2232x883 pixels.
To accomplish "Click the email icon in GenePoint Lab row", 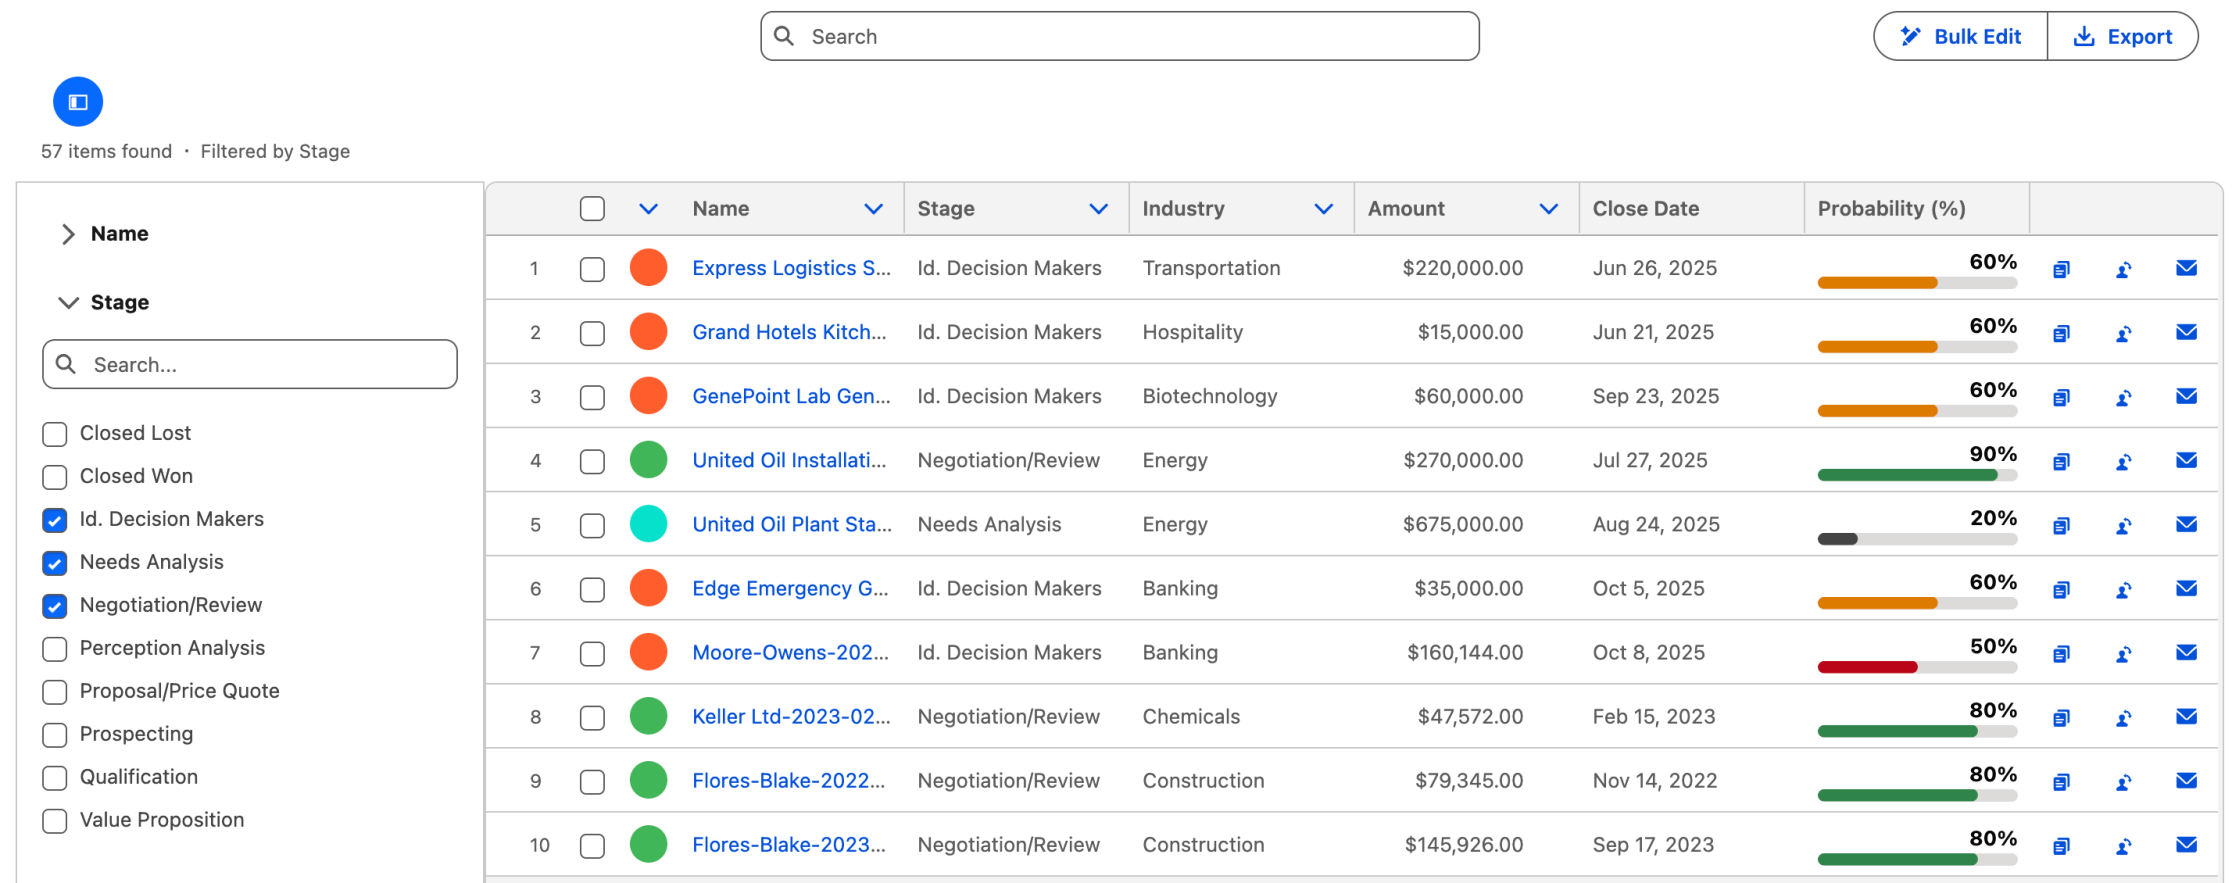I will (x=2187, y=396).
